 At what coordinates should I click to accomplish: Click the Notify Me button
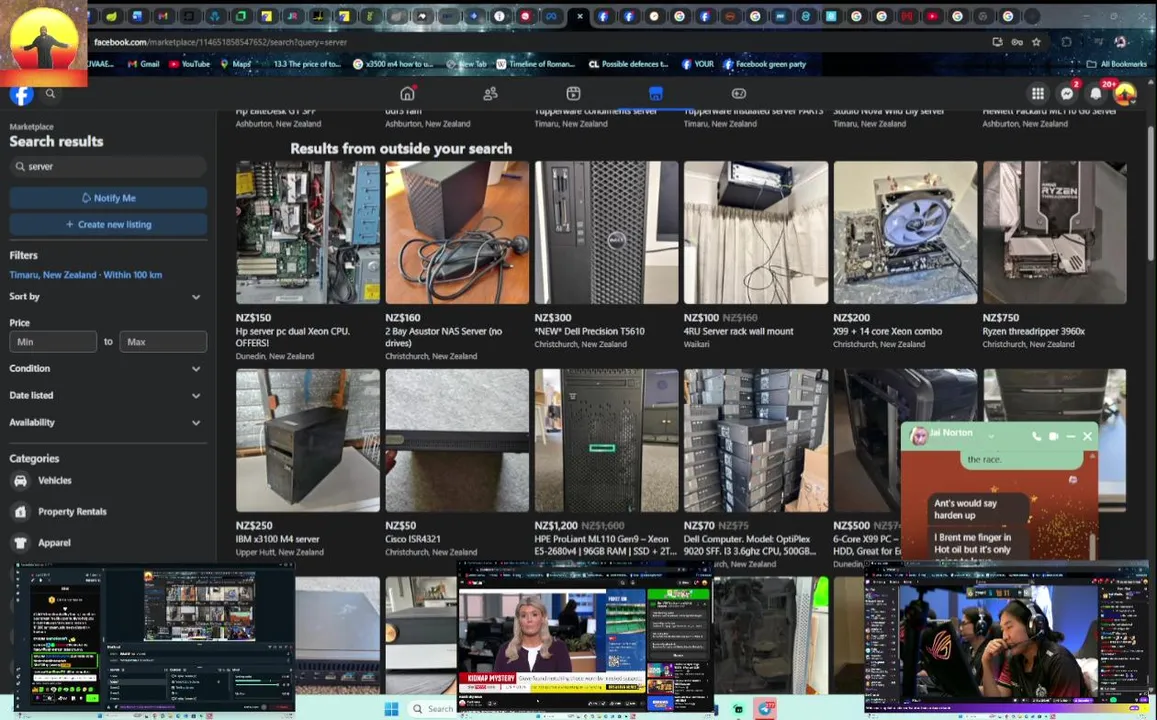(108, 198)
